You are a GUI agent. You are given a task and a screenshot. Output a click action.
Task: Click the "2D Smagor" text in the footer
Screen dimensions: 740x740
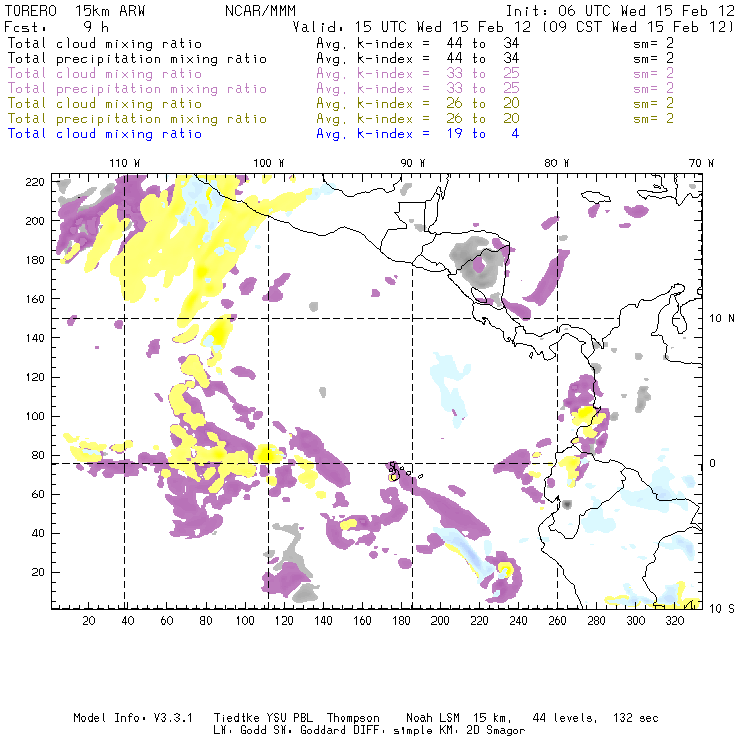pos(496,730)
